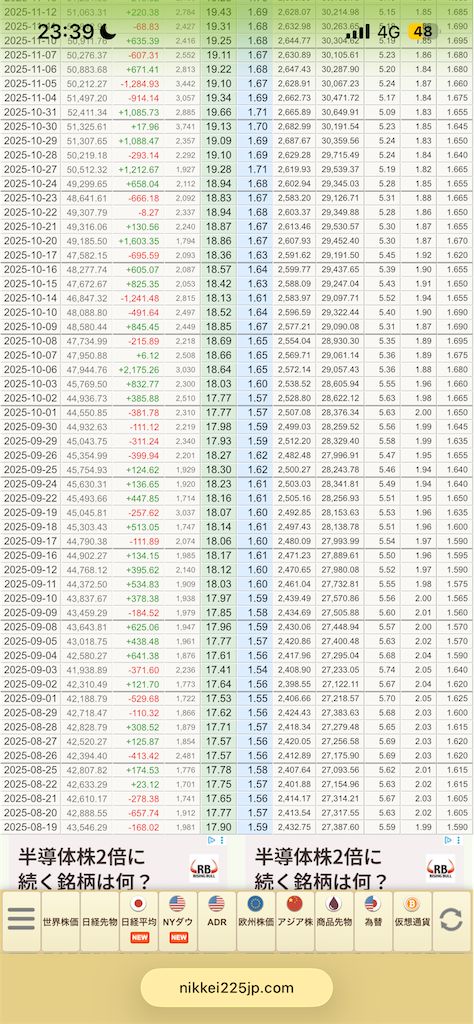Open 商品先物 oil drop icon
The height and width of the screenshot is (1024, 474).
pos(334,921)
